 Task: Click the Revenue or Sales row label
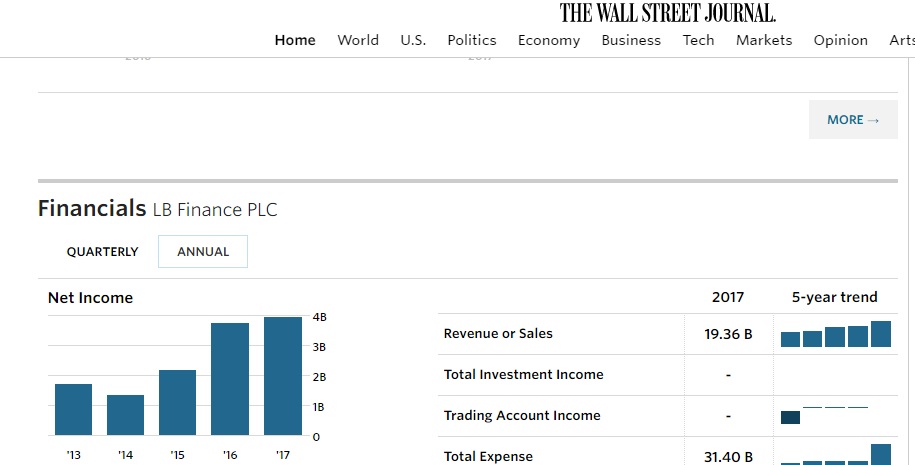tap(498, 334)
